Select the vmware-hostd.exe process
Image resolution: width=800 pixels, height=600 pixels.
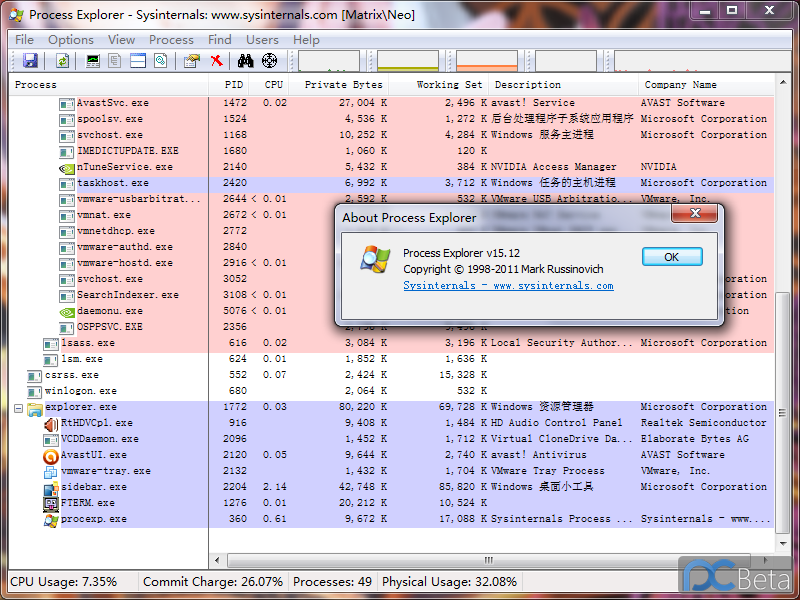[125, 263]
